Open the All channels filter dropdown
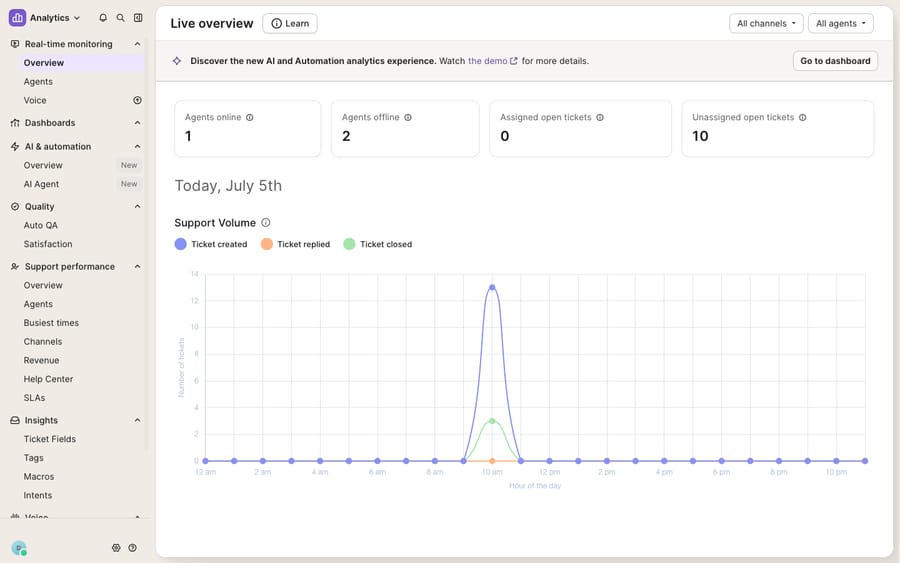The image size is (900, 563). [766, 24]
